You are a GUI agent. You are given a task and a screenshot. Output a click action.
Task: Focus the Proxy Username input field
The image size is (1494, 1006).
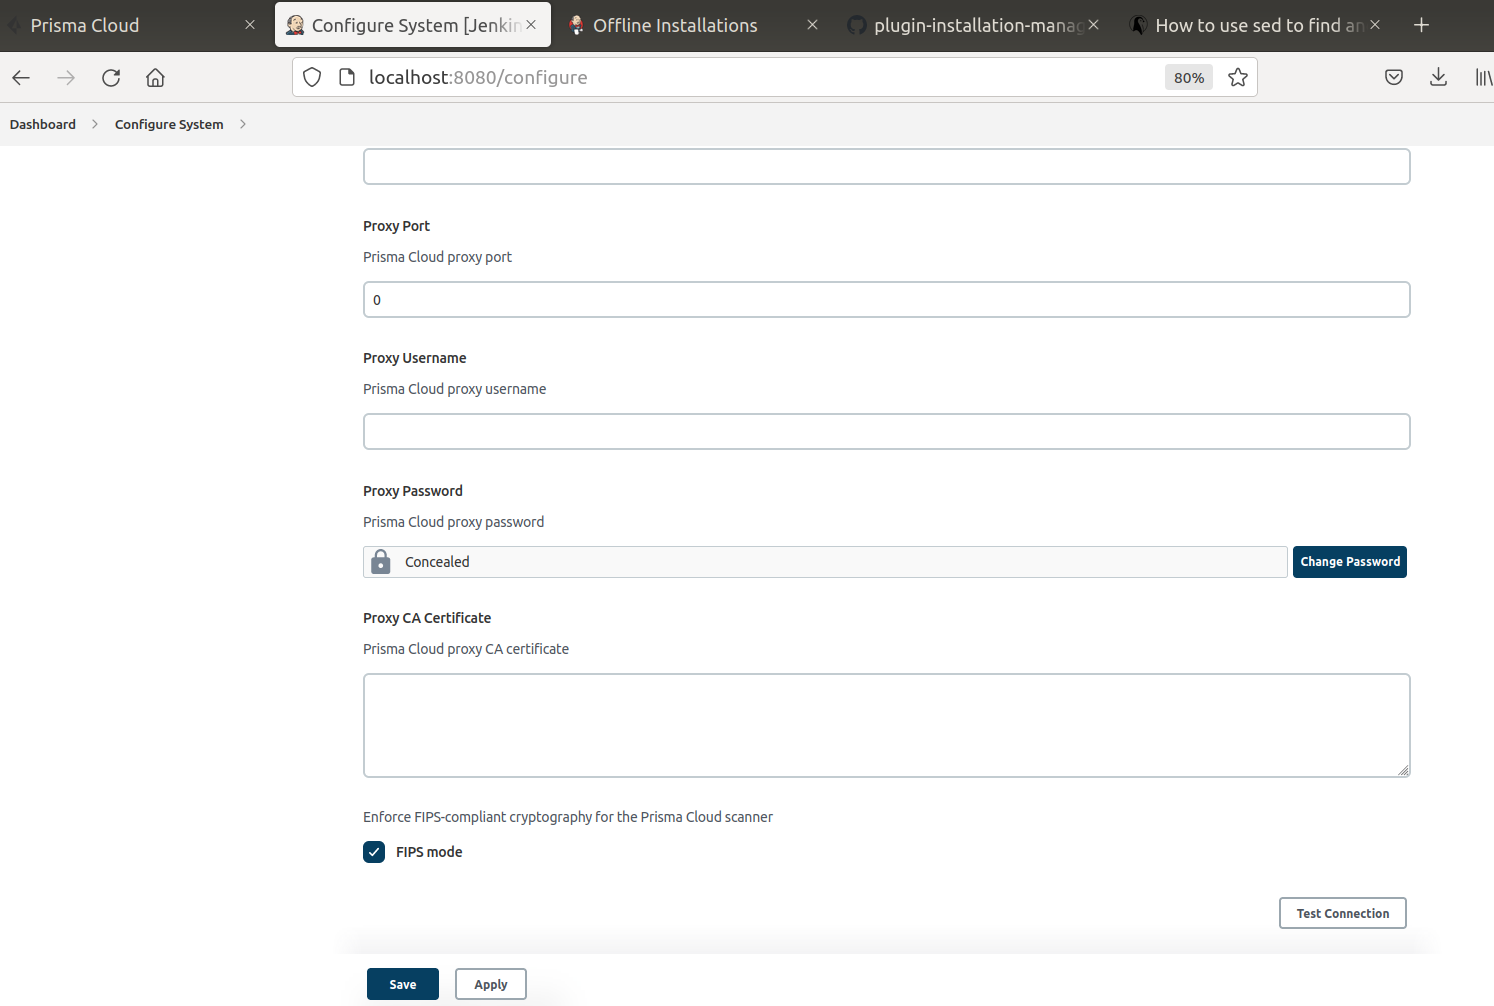[887, 432]
